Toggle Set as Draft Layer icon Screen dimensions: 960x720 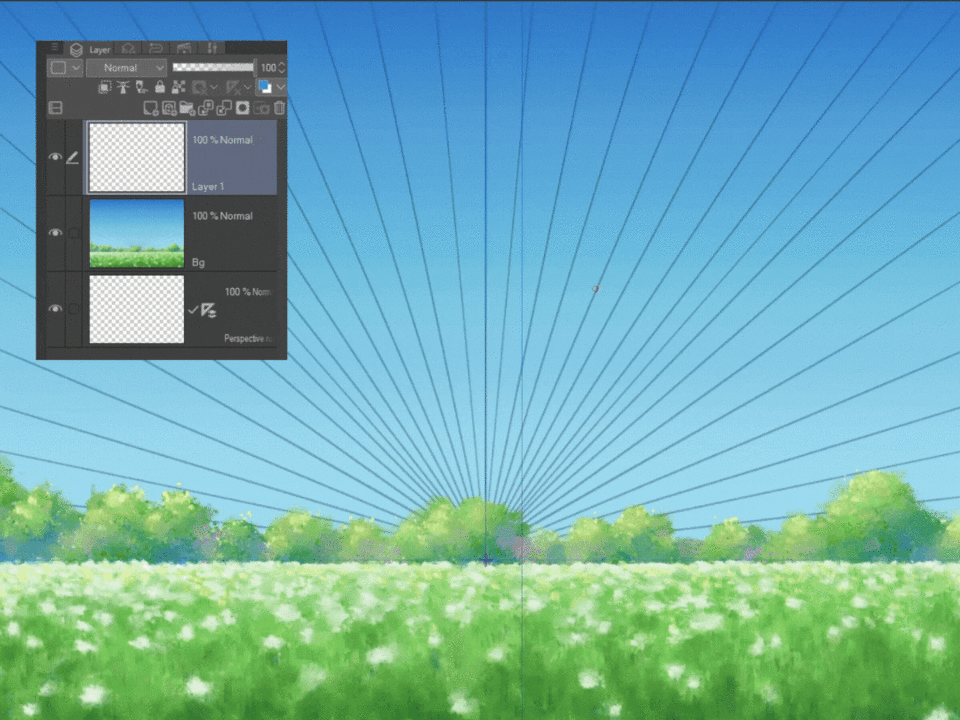(141, 88)
